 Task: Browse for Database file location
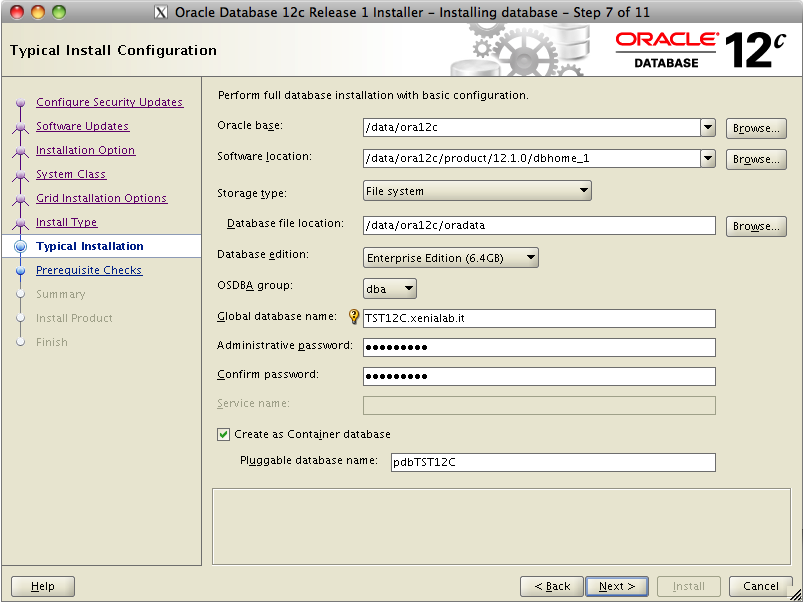(756, 226)
